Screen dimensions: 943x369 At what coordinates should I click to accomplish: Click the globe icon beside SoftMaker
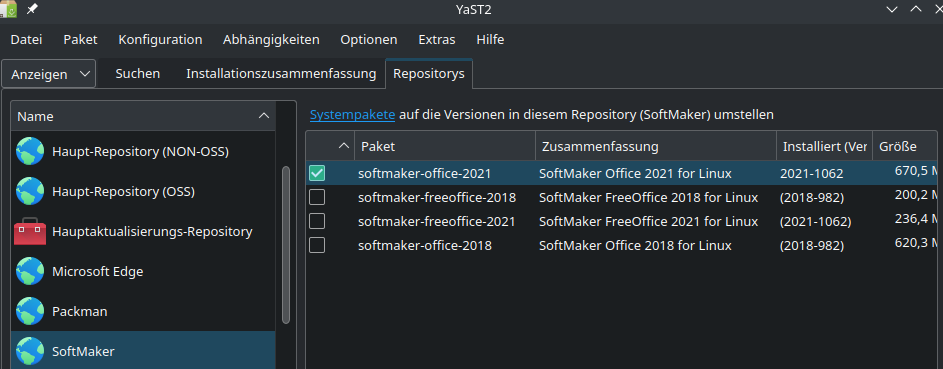pyautogui.click(x=29, y=351)
